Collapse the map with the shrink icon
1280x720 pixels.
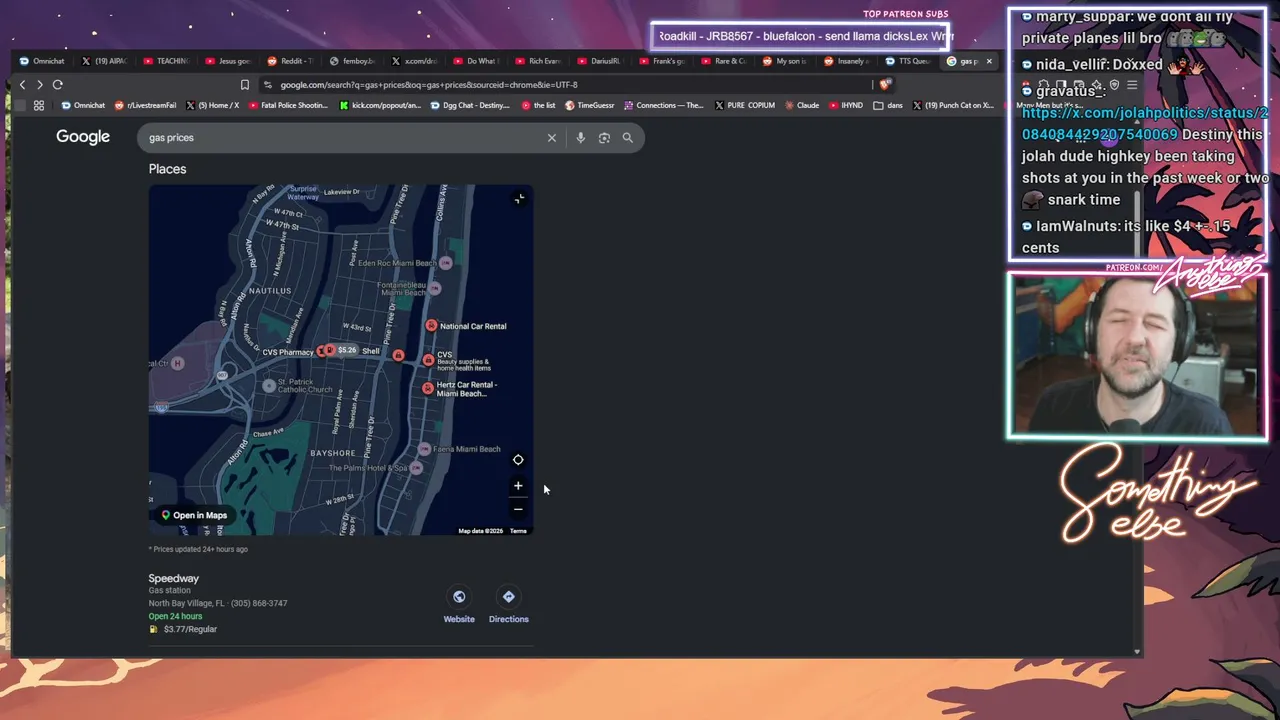519,199
